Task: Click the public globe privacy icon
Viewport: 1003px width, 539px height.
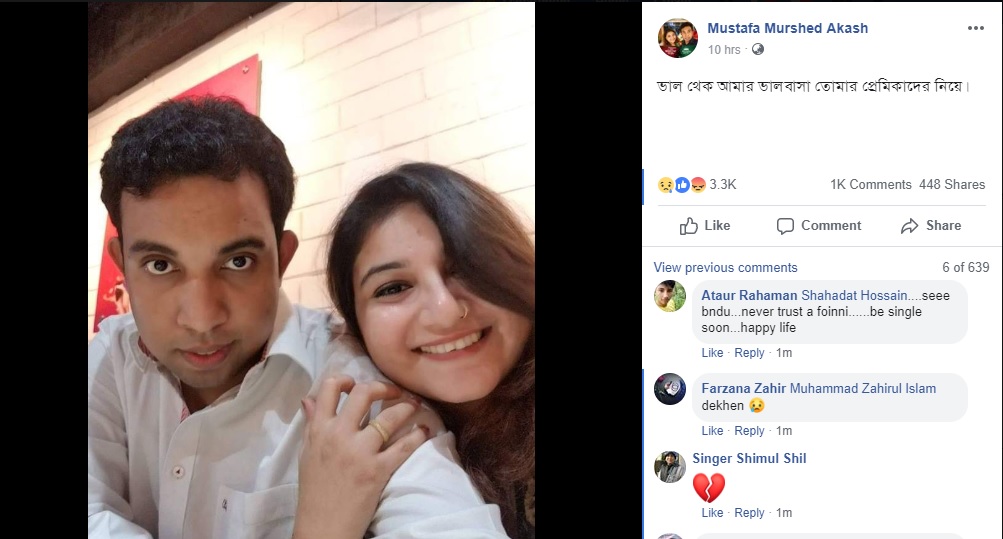Action: pos(757,49)
